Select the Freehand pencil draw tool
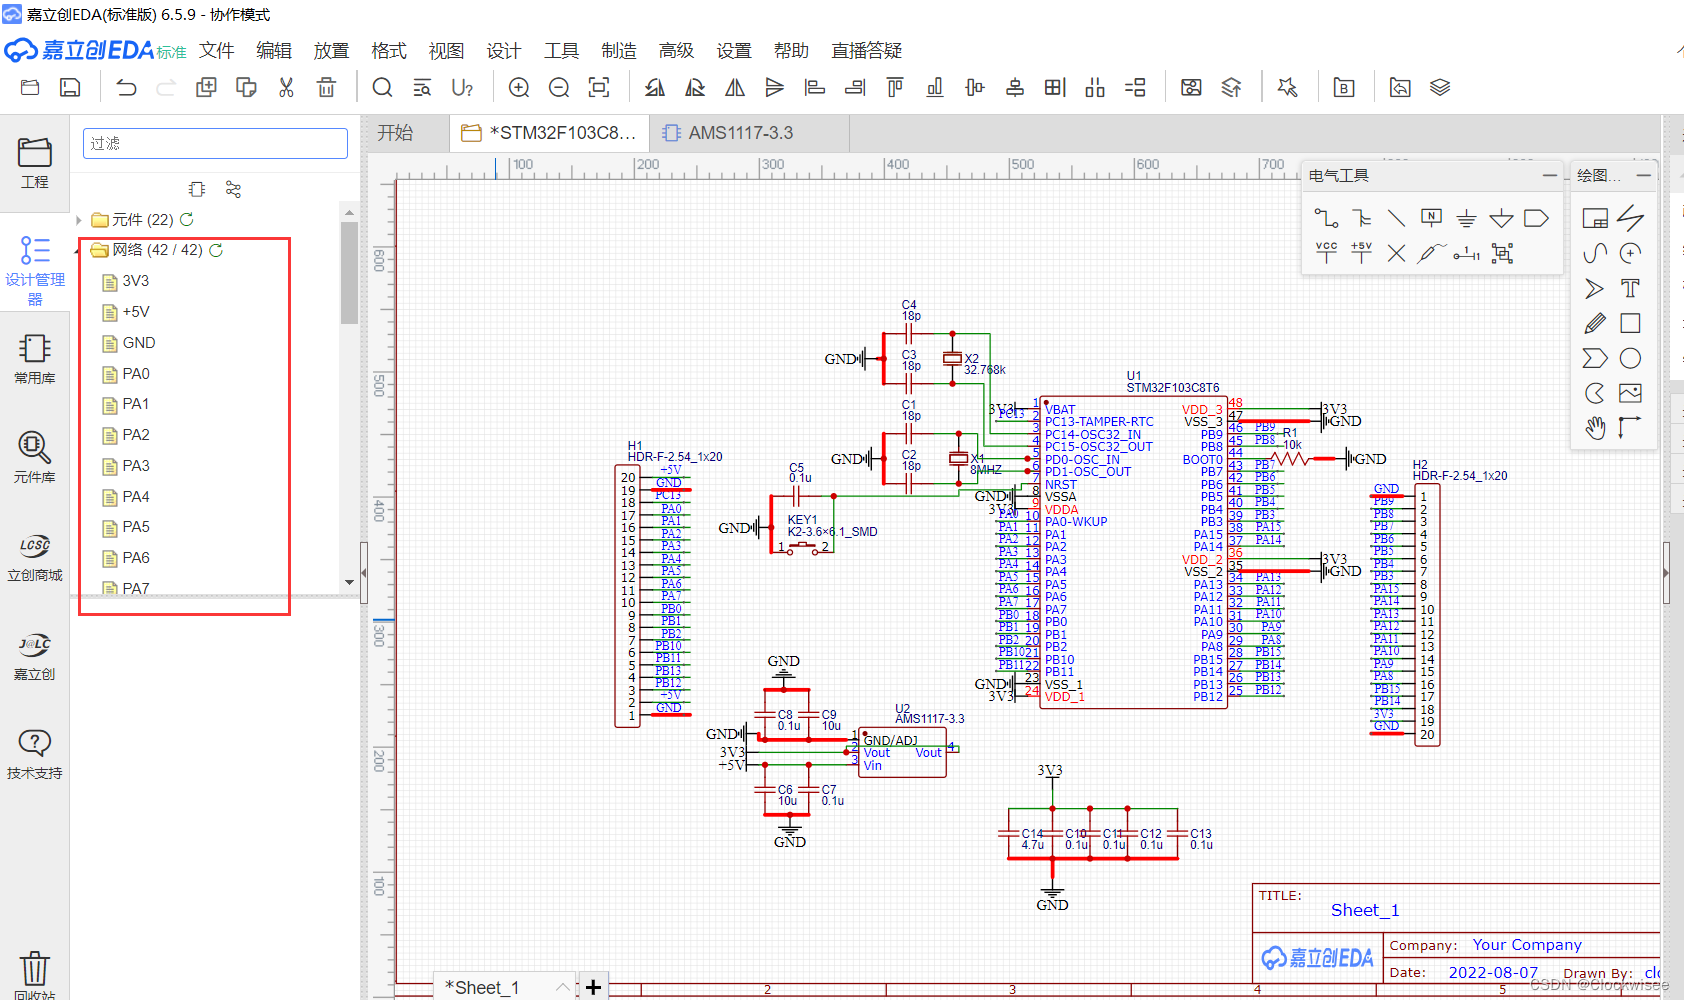This screenshot has width=1684, height=1000. [1595, 323]
